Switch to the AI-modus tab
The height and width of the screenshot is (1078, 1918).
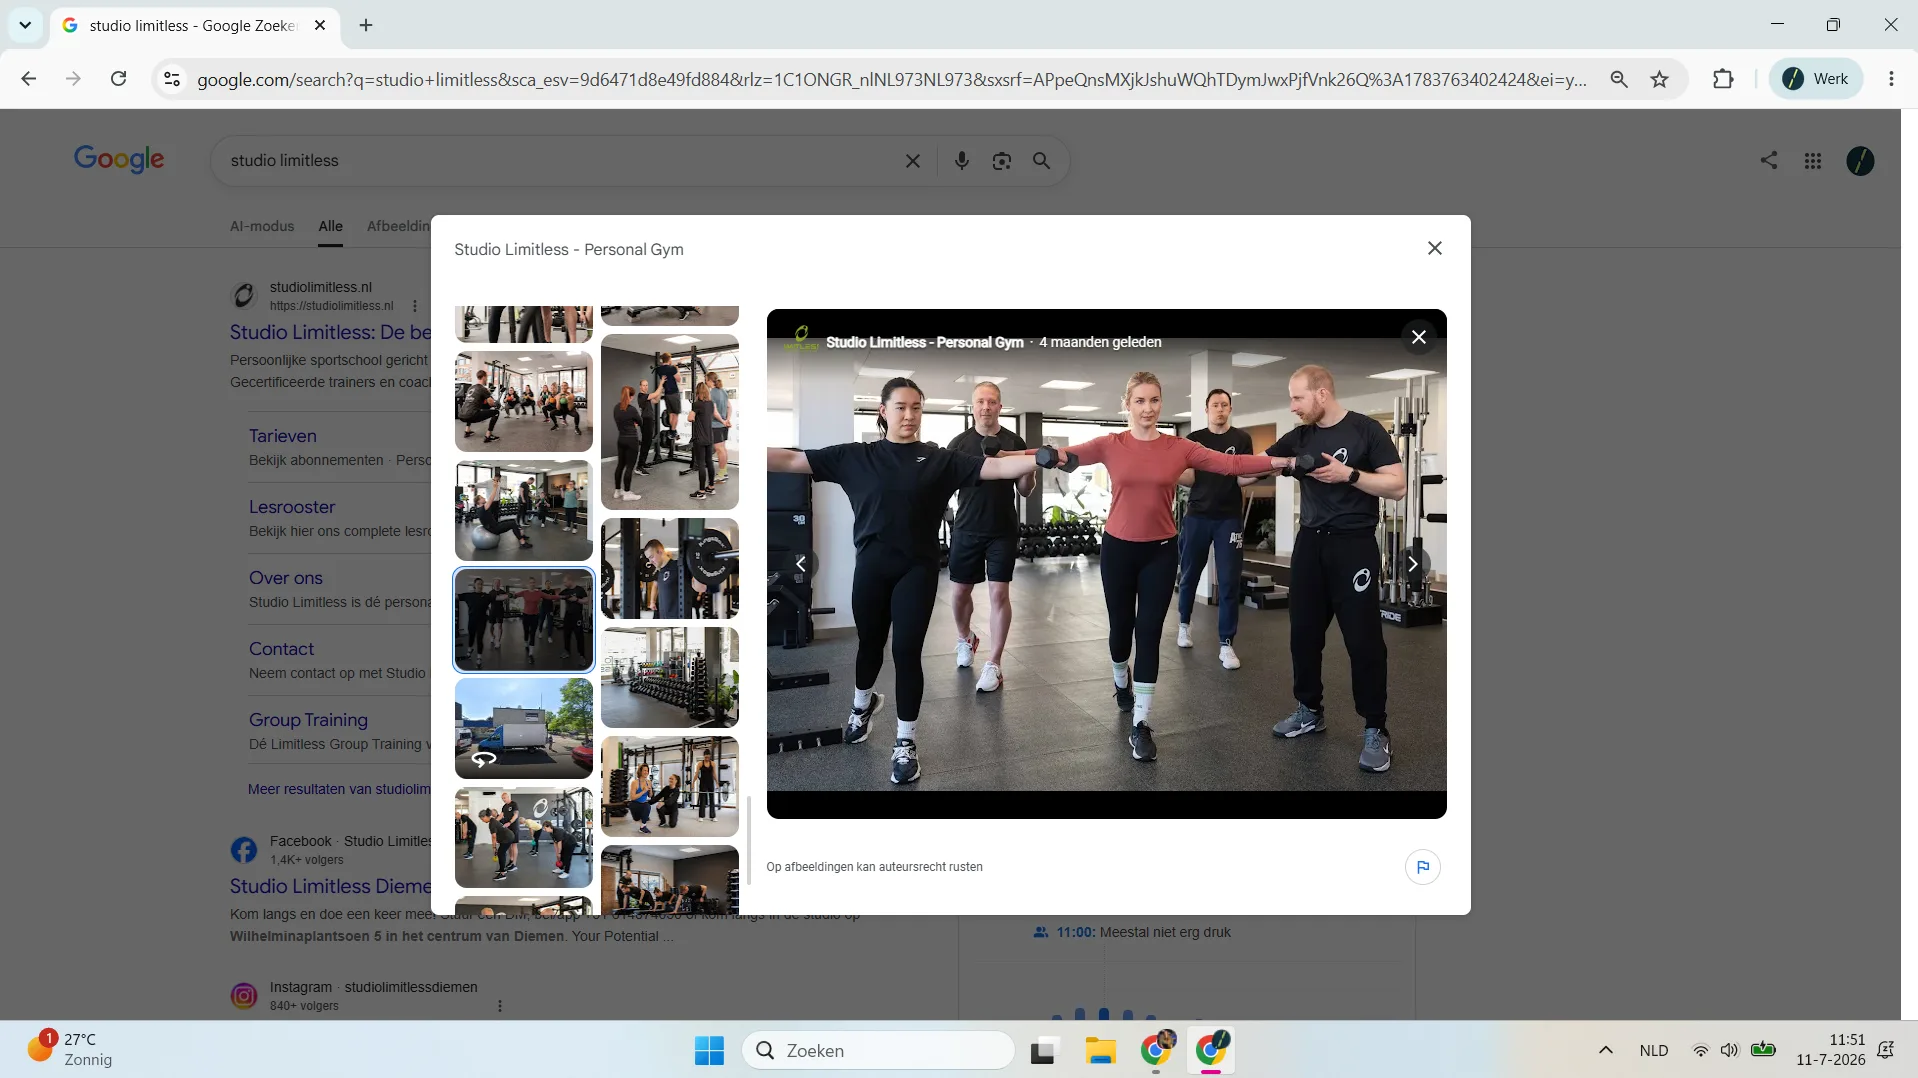click(x=262, y=226)
